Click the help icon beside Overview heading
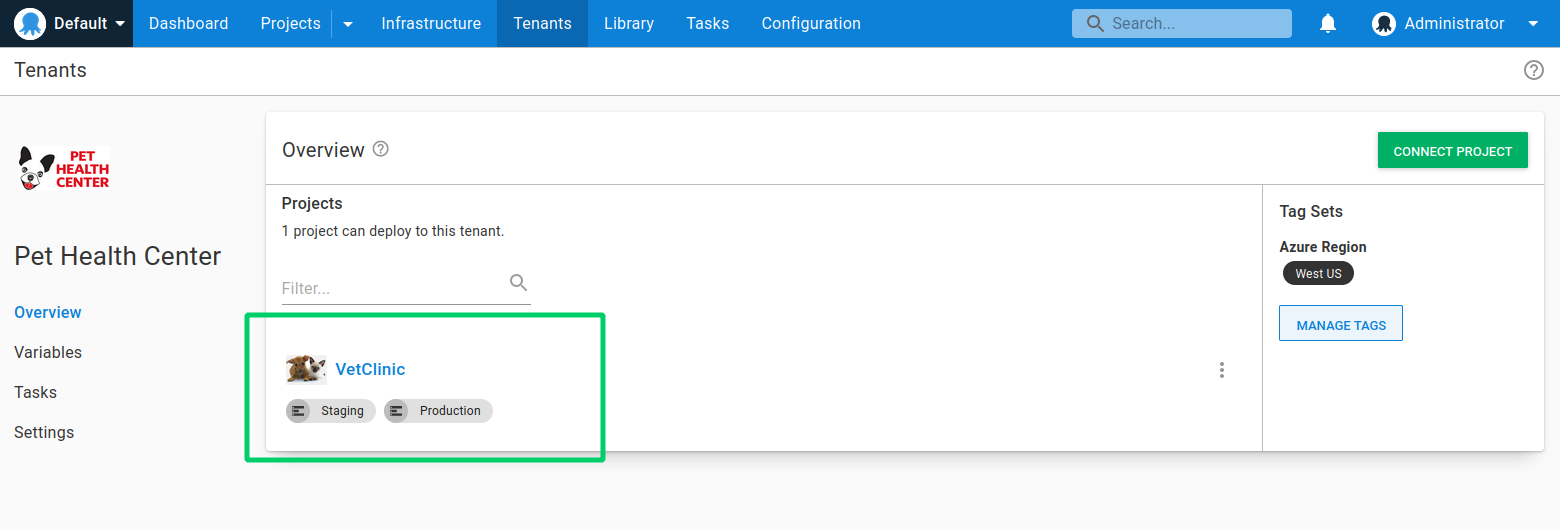Viewport: 1560px width, 530px height. tap(380, 149)
